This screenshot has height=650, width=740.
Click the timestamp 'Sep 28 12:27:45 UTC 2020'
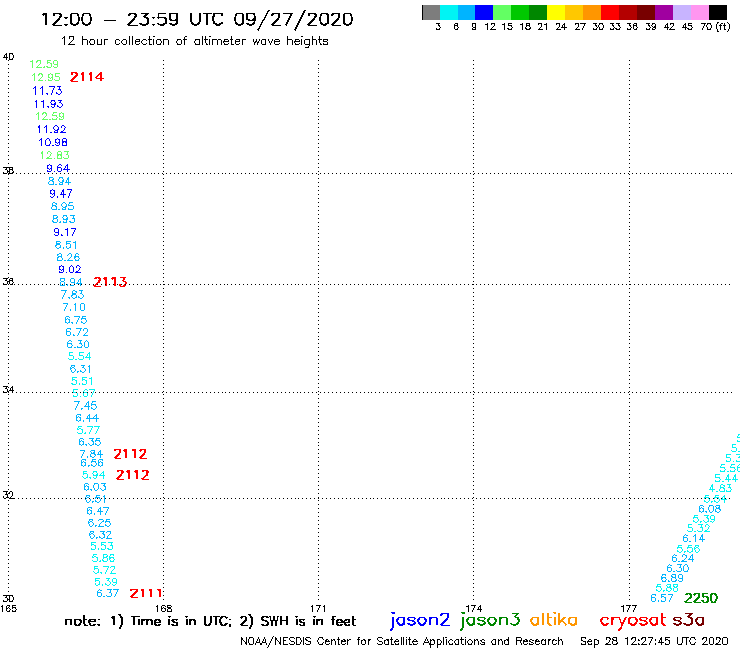654,641
